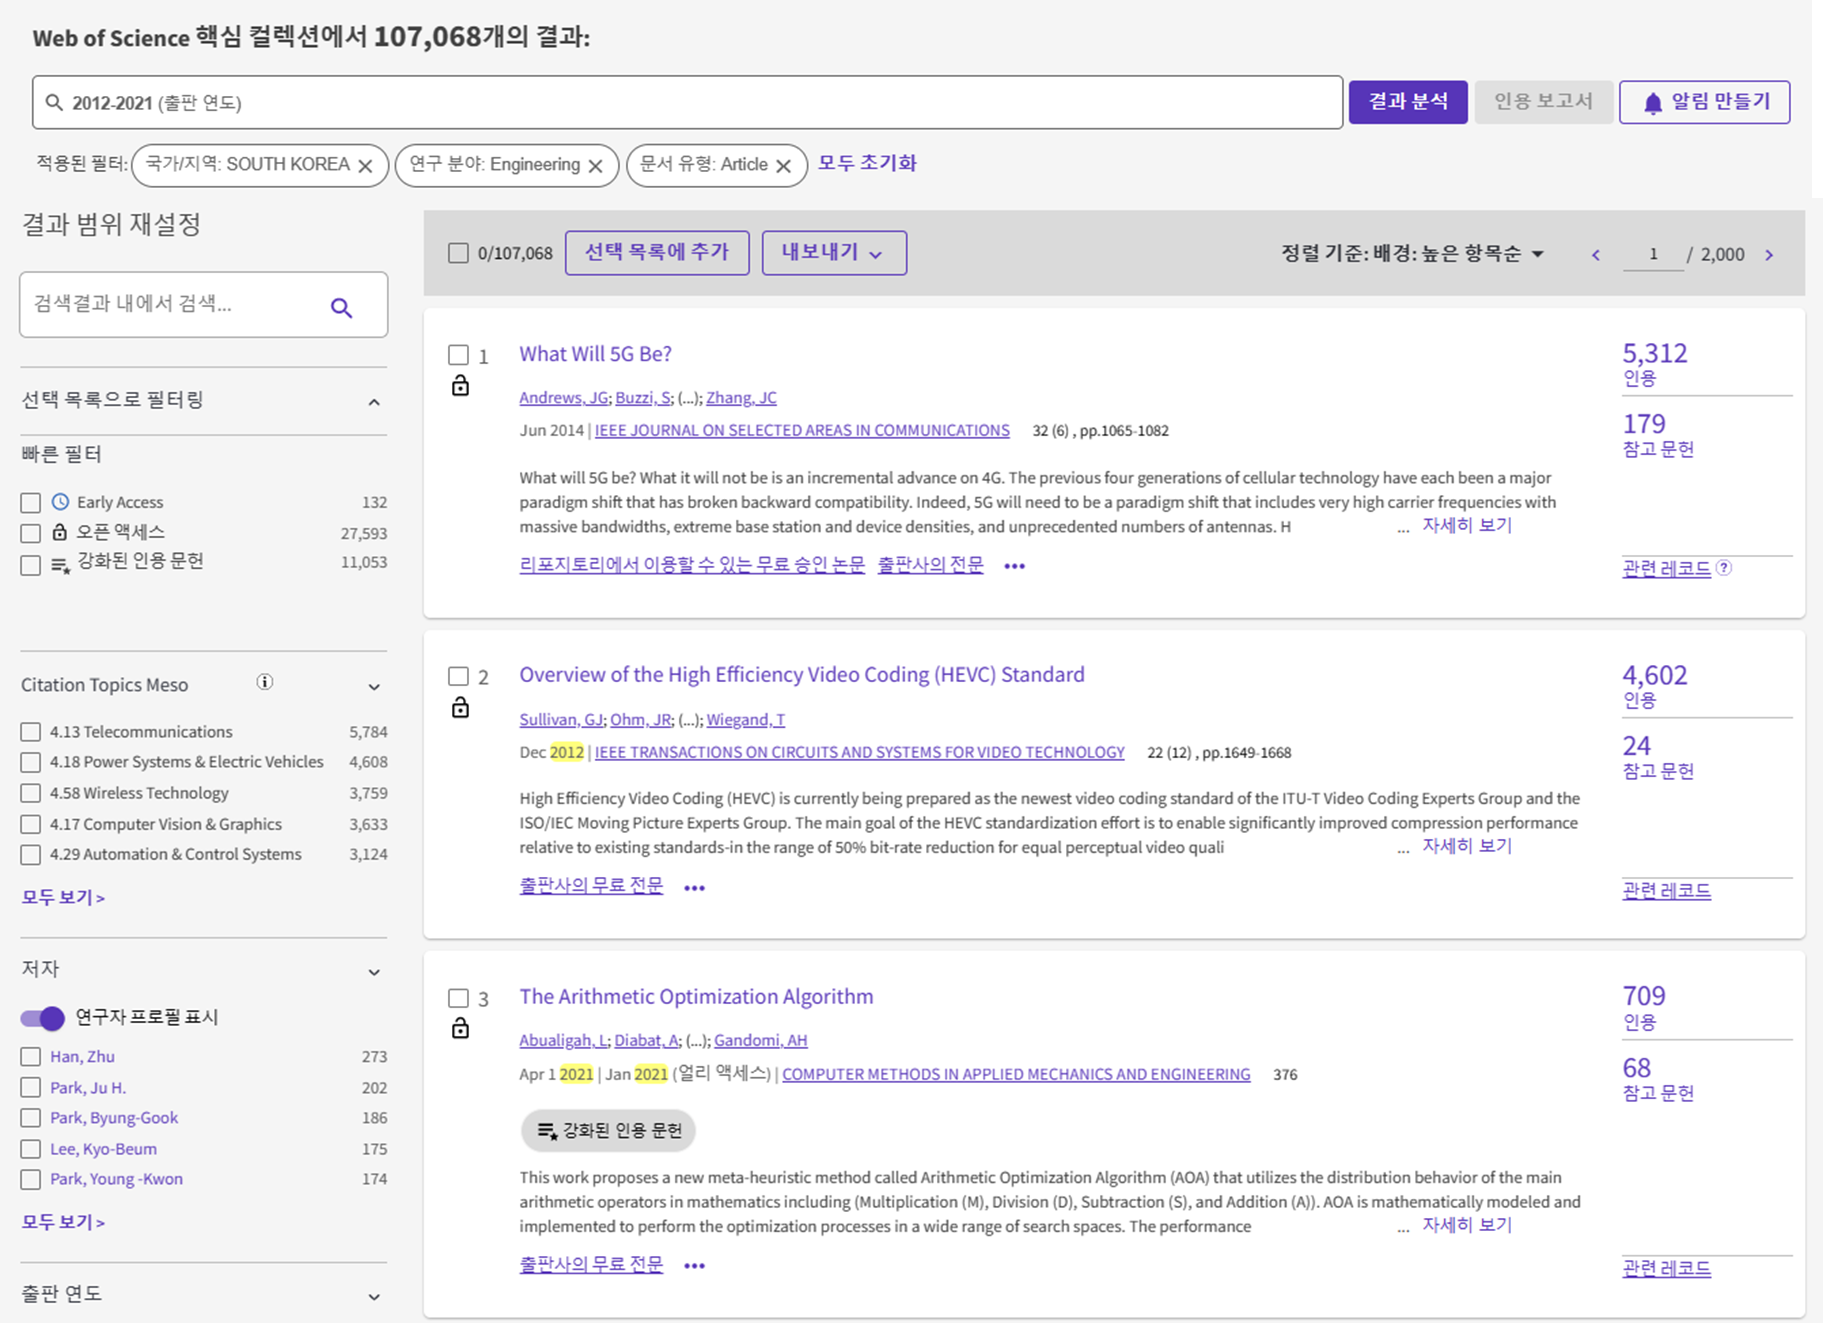The image size is (1823, 1323).
Task: Open more options dots for HEVC Standard result
Action: click(694, 888)
